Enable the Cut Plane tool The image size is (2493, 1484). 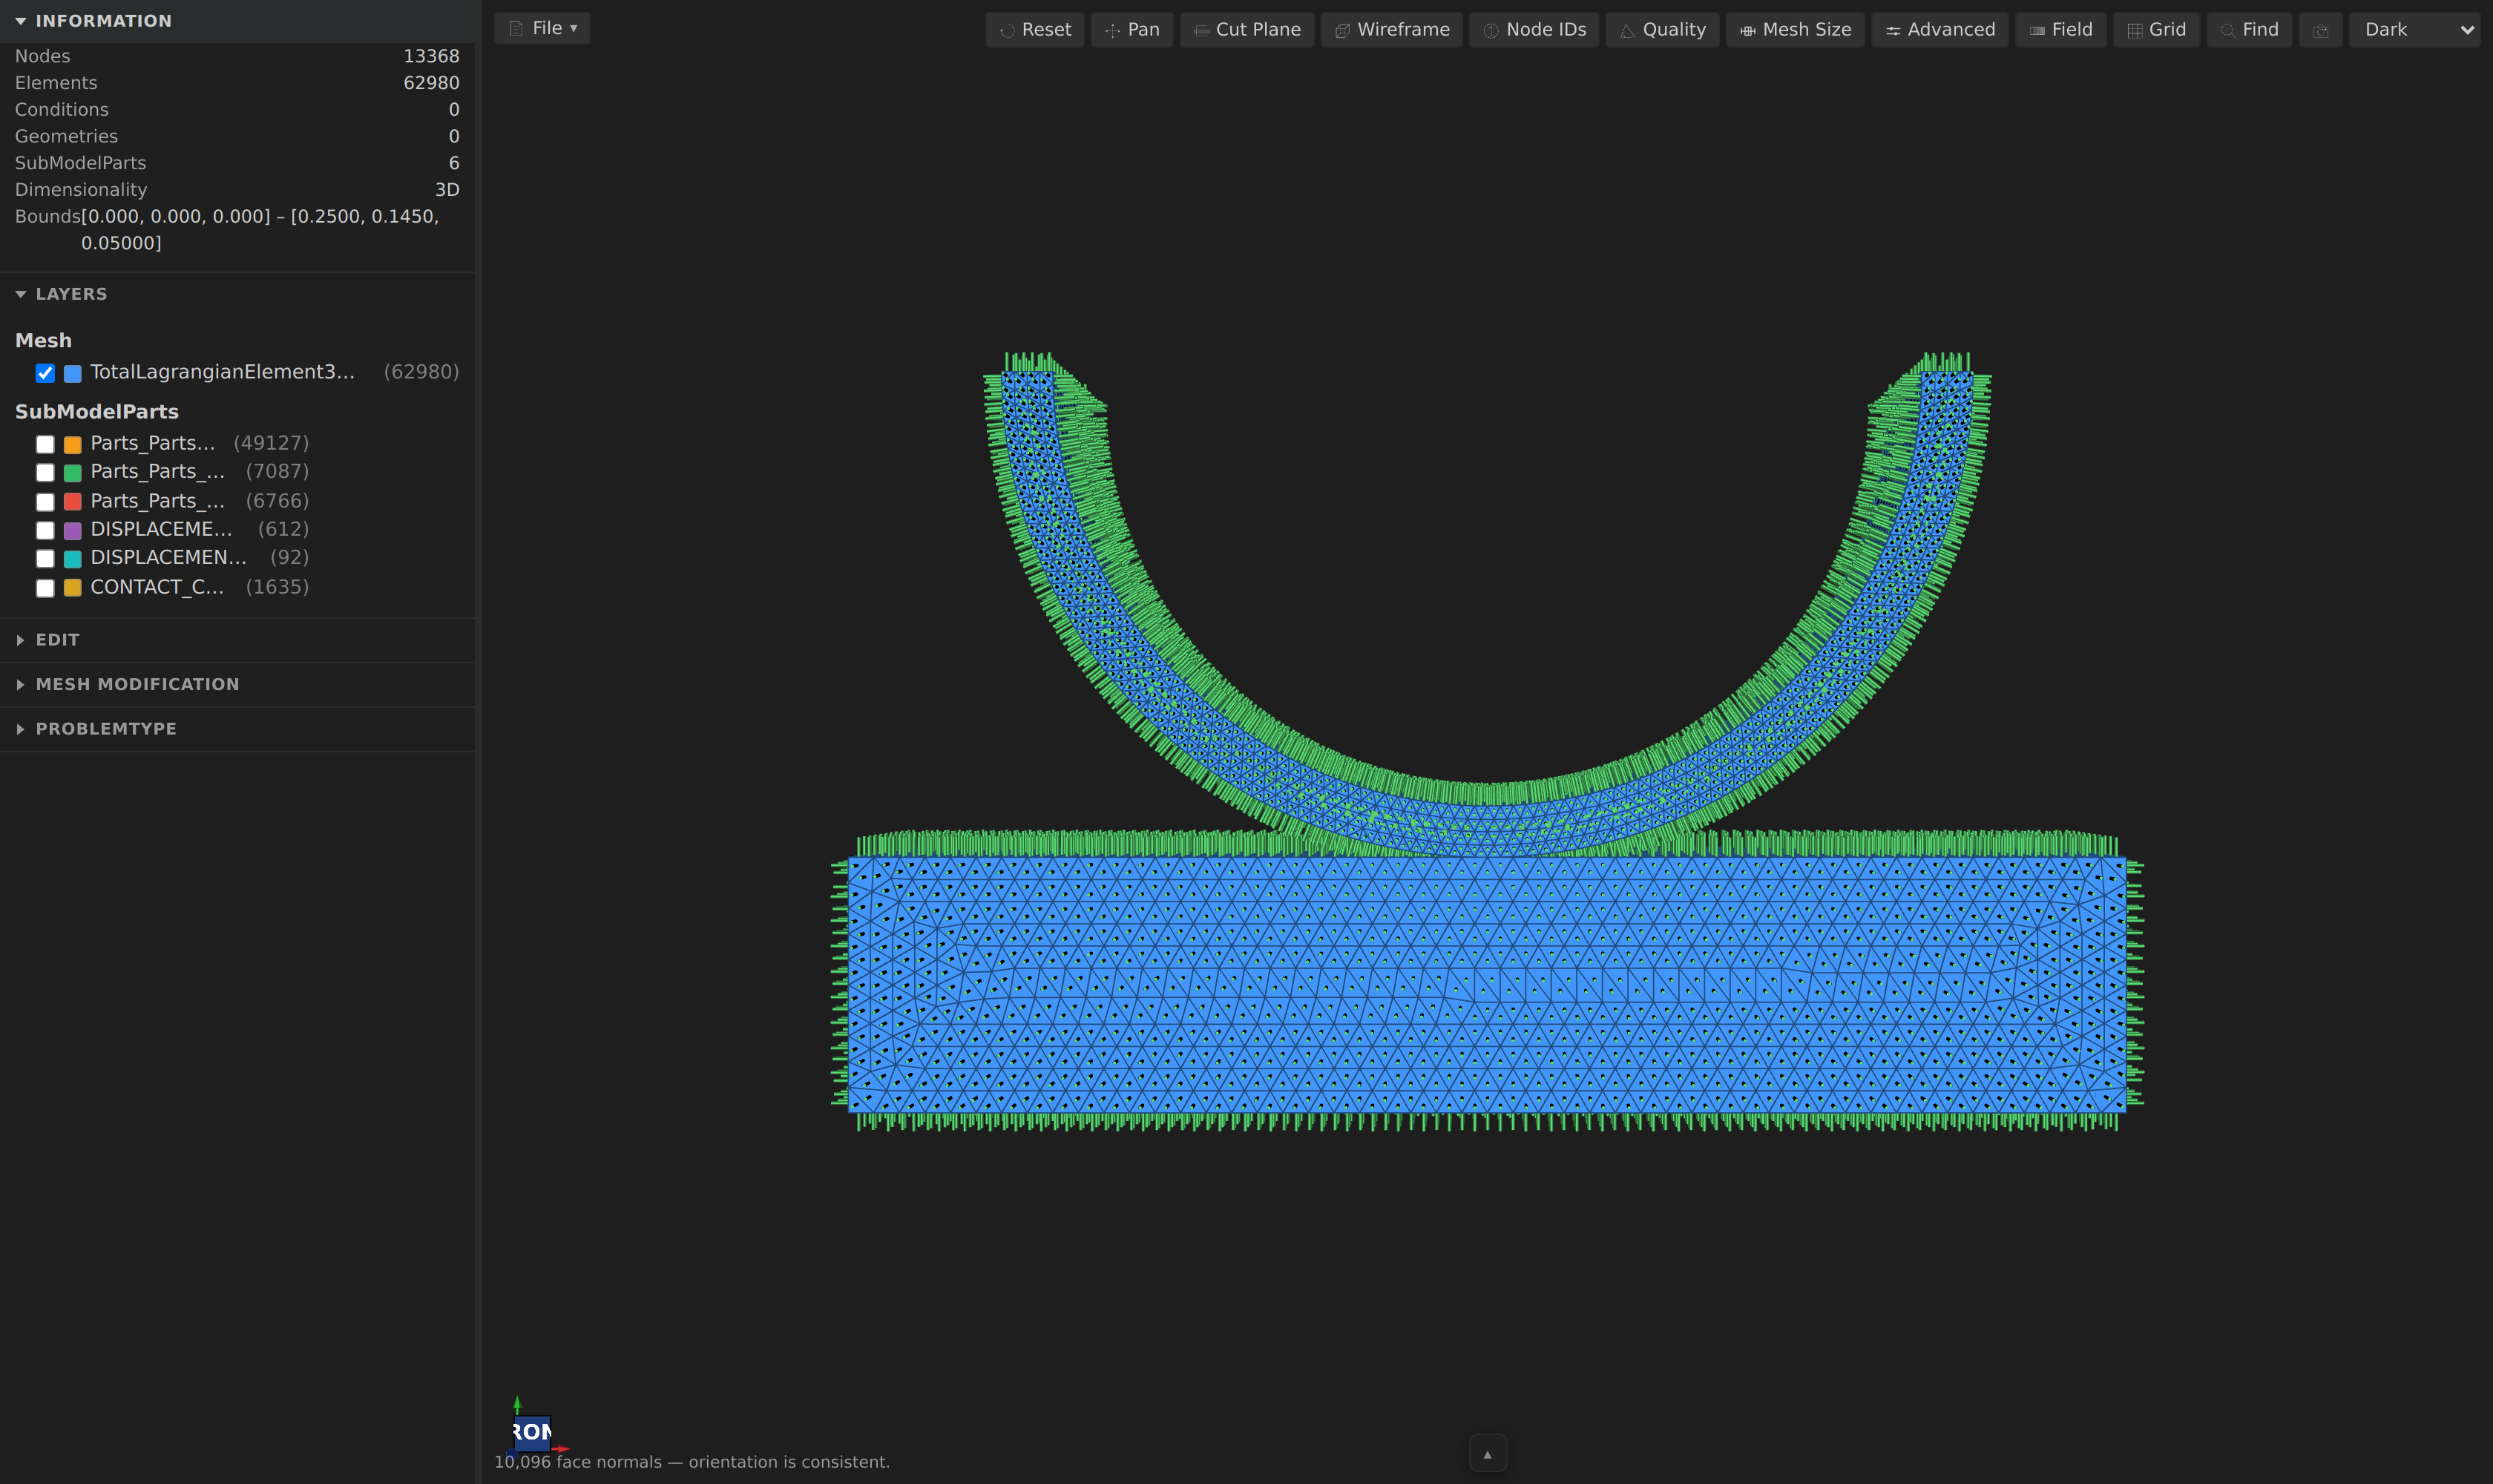1247,30
